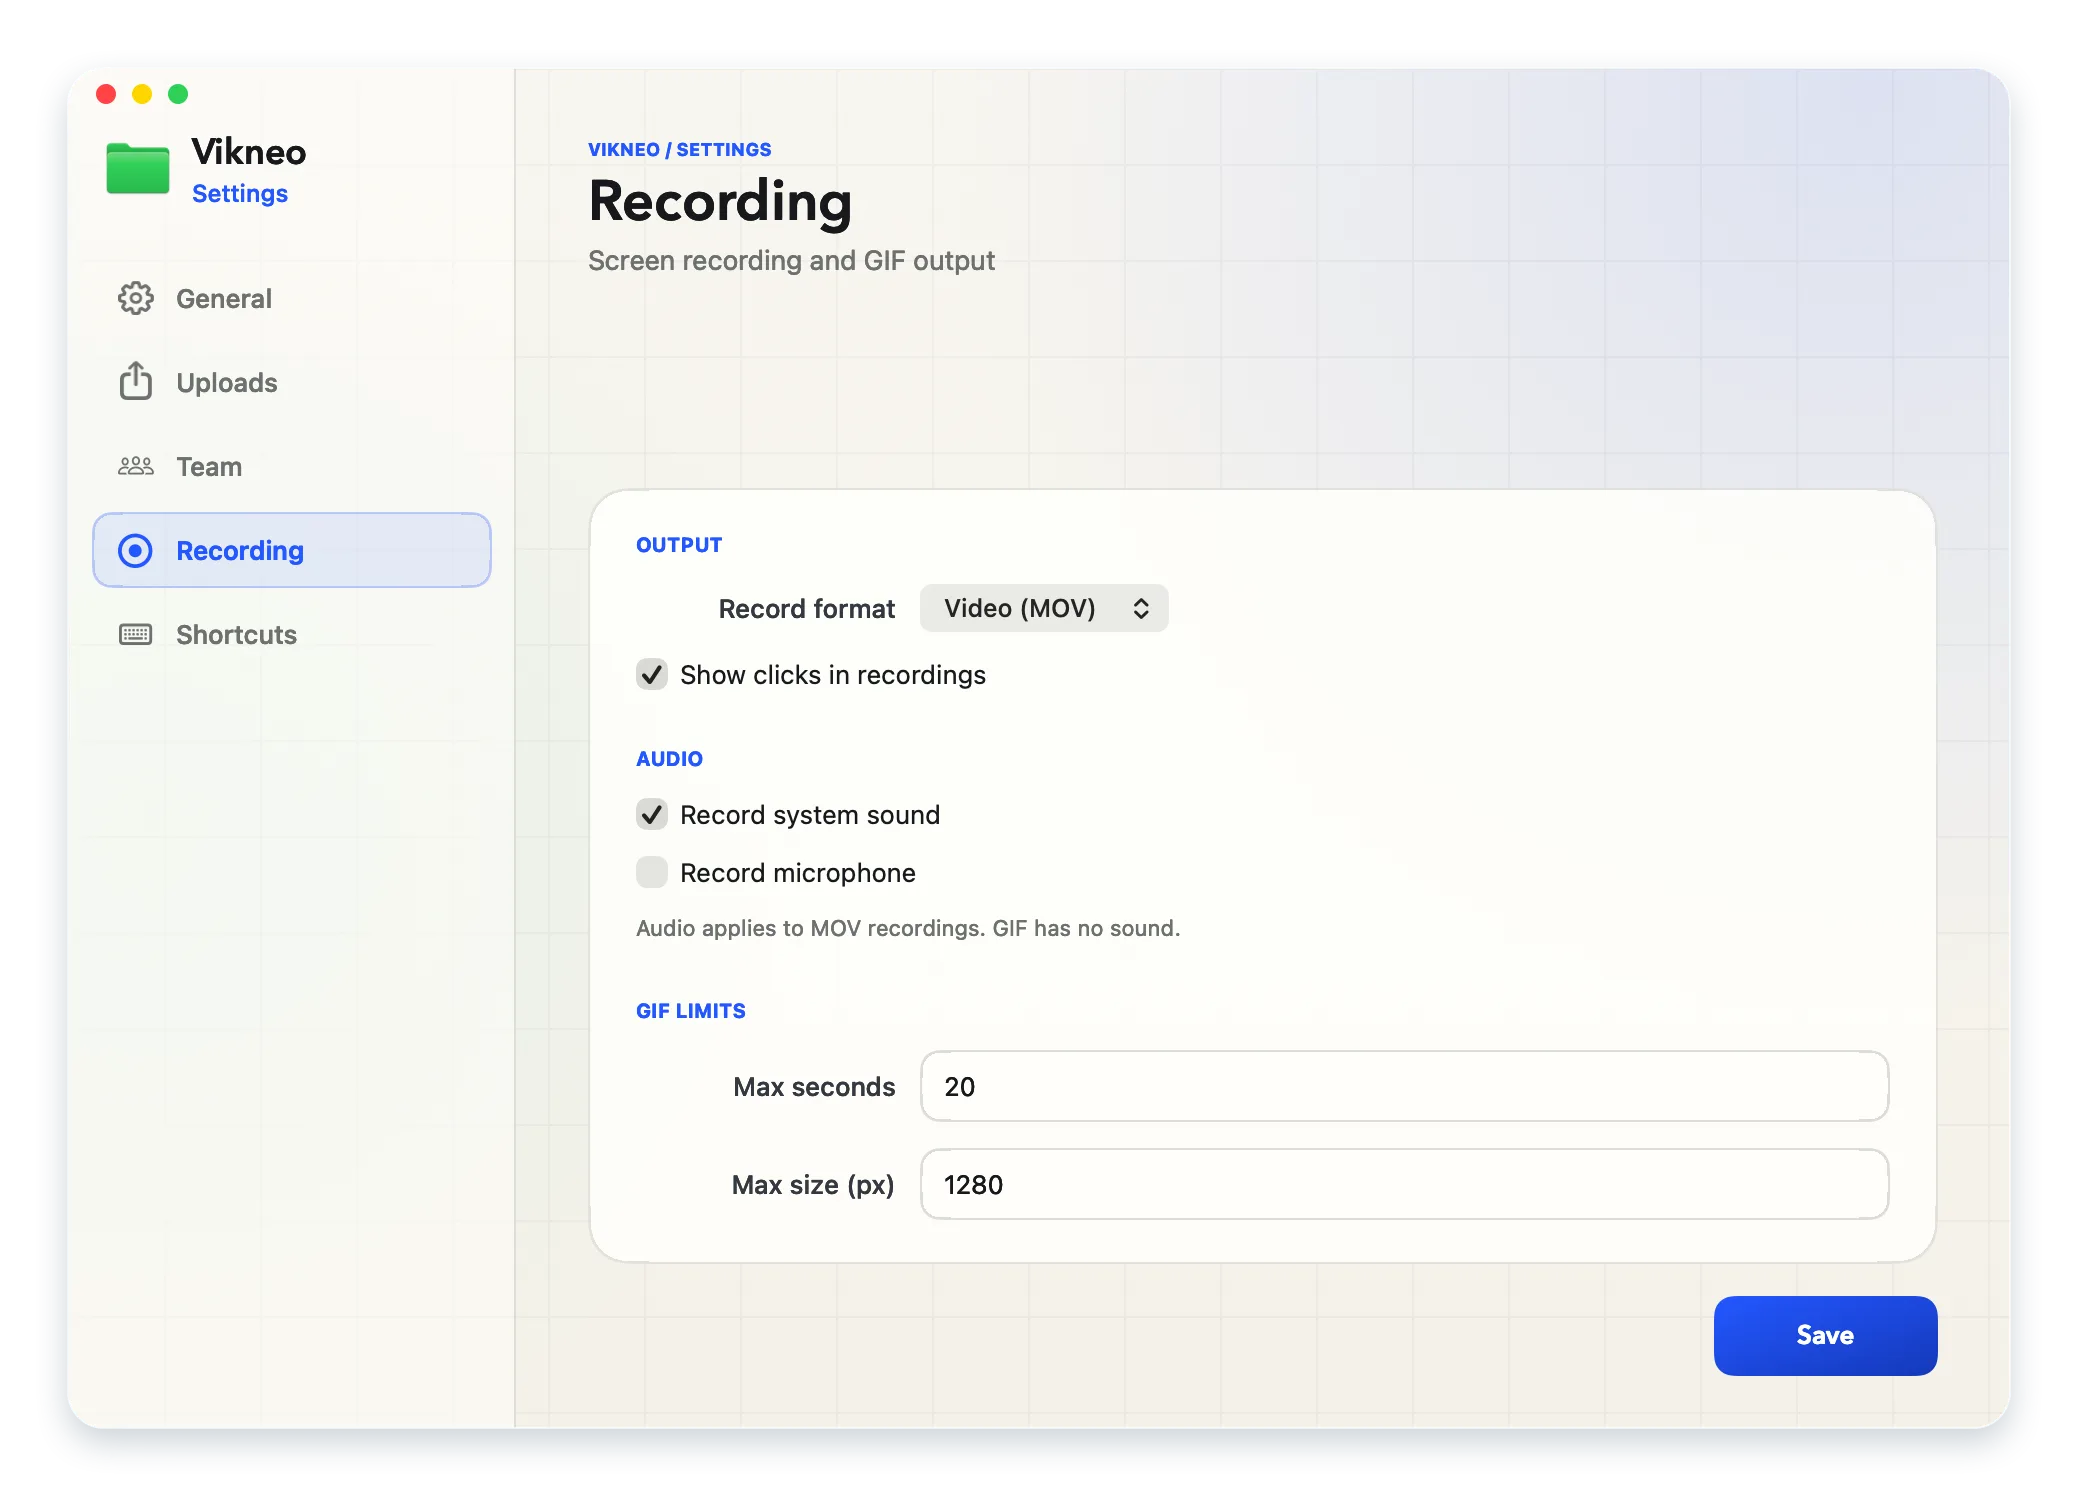The image size is (2078, 1496).
Task: Click the OUTPUT section header
Action: (679, 545)
